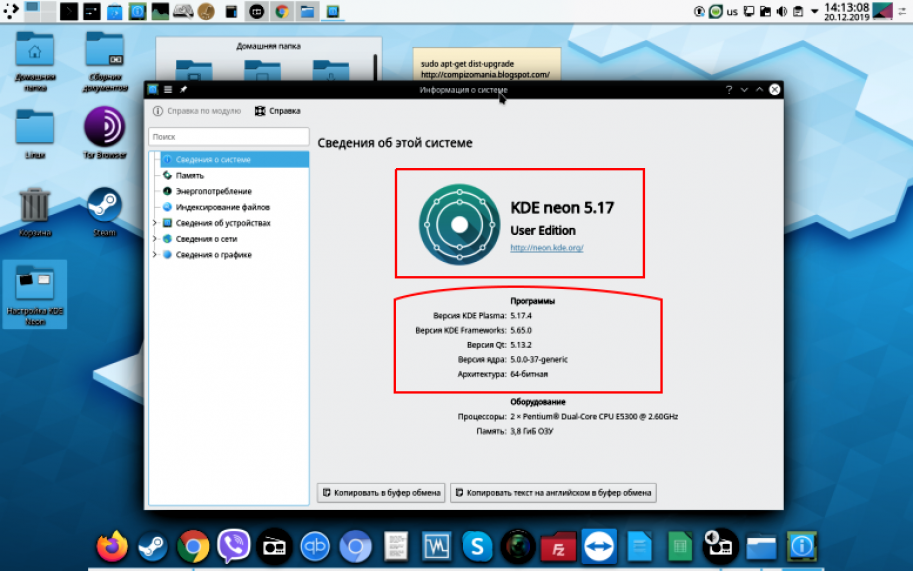Click the pin icon in window titlebar
Image resolution: width=913 pixels, height=571 pixels.
pos(183,90)
